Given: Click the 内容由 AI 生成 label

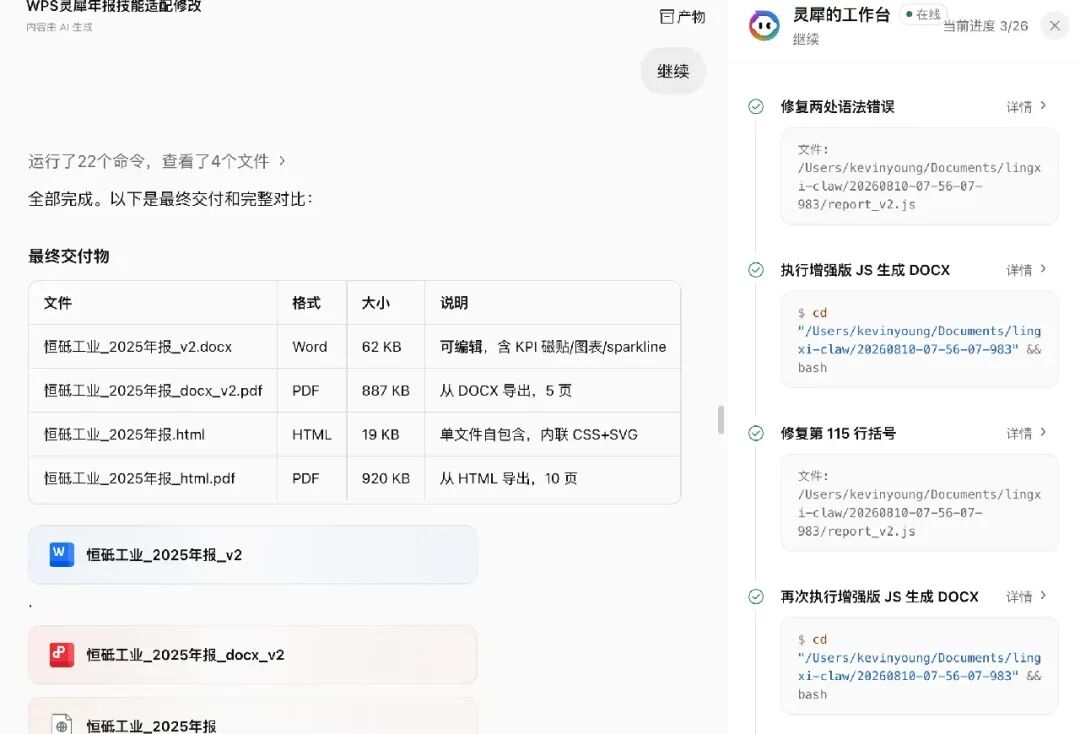Looking at the screenshot, I should coord(59,27).
